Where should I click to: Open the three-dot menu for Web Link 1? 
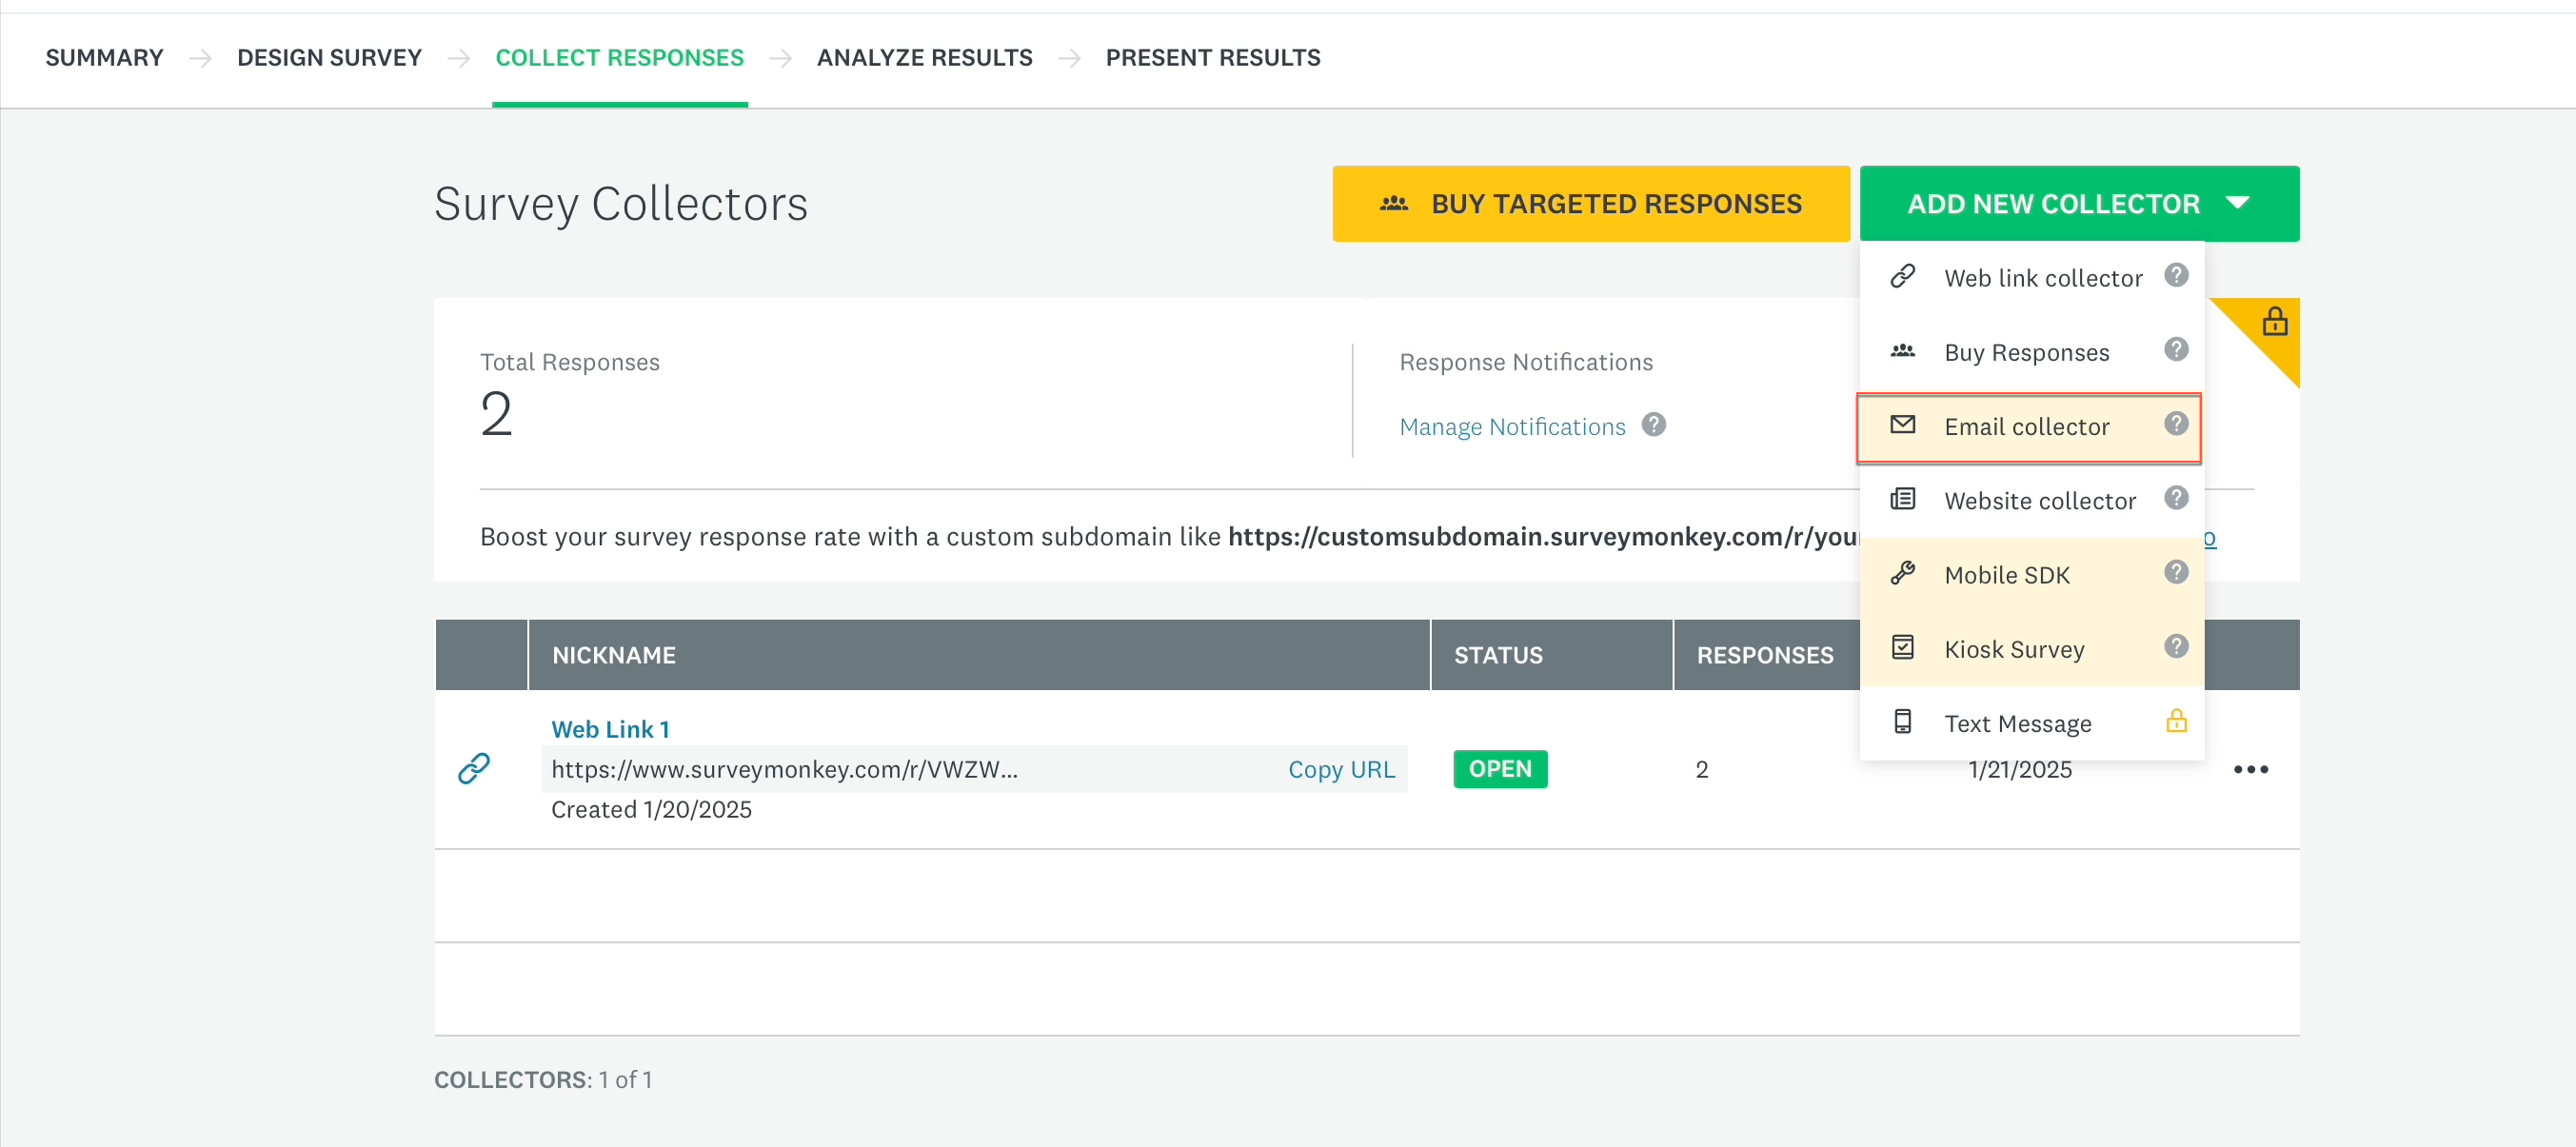(2250, 769)
